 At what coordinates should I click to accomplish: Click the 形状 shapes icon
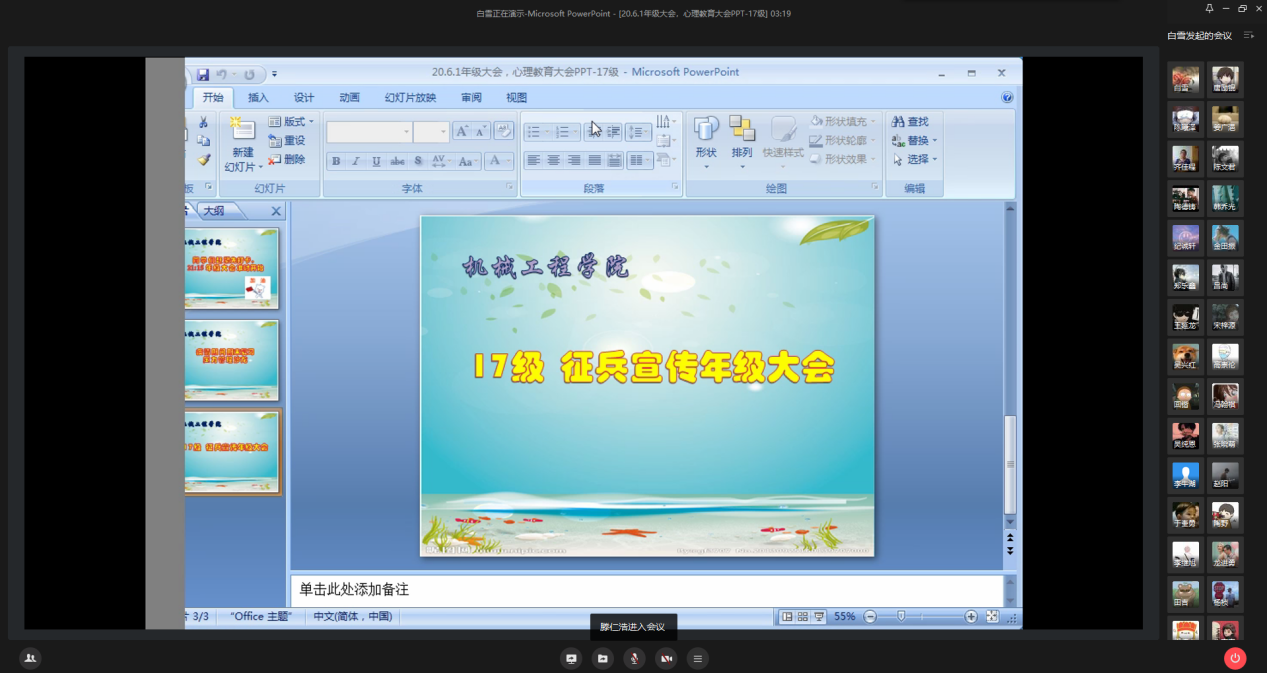706,136
